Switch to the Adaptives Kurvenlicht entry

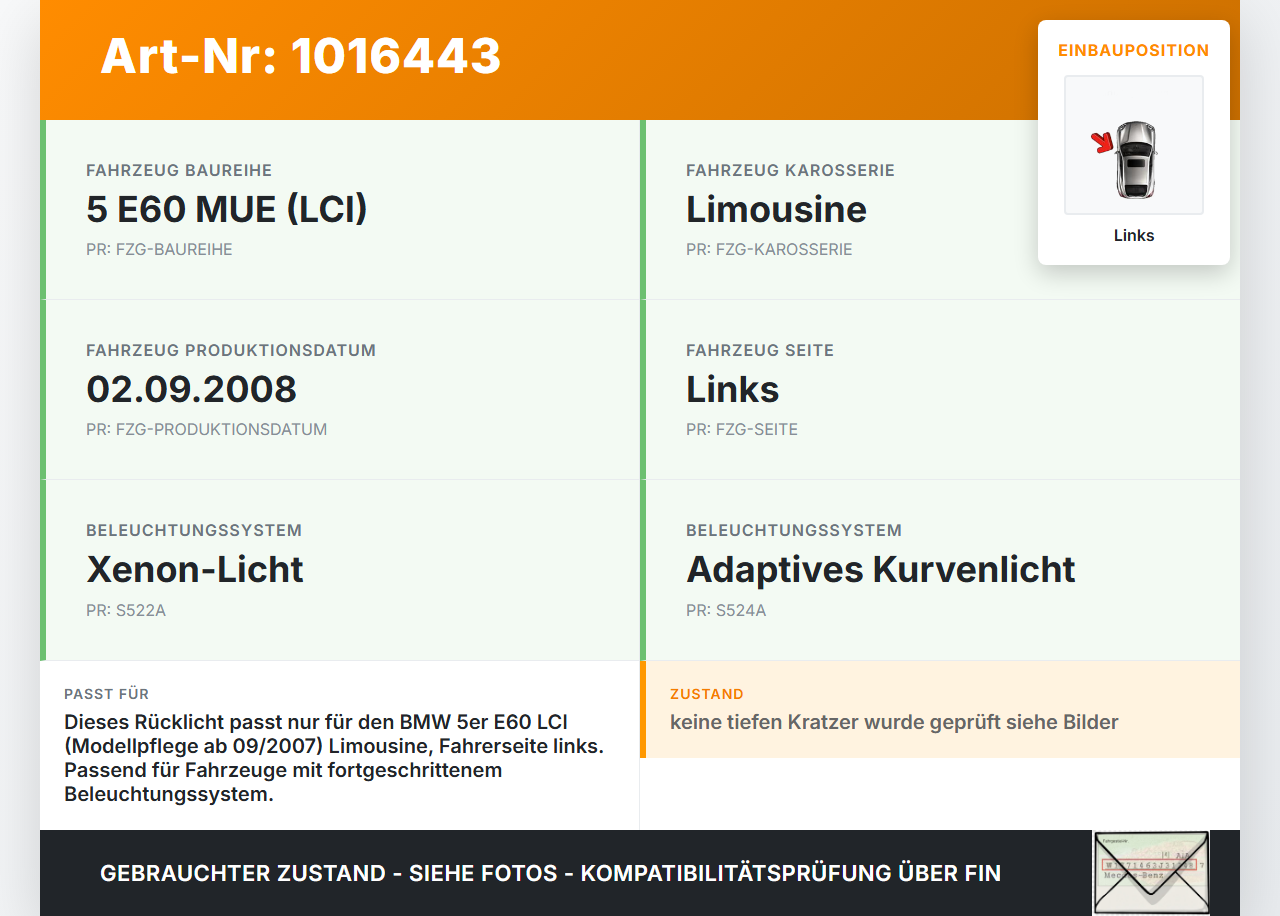(x=880, y=569)
